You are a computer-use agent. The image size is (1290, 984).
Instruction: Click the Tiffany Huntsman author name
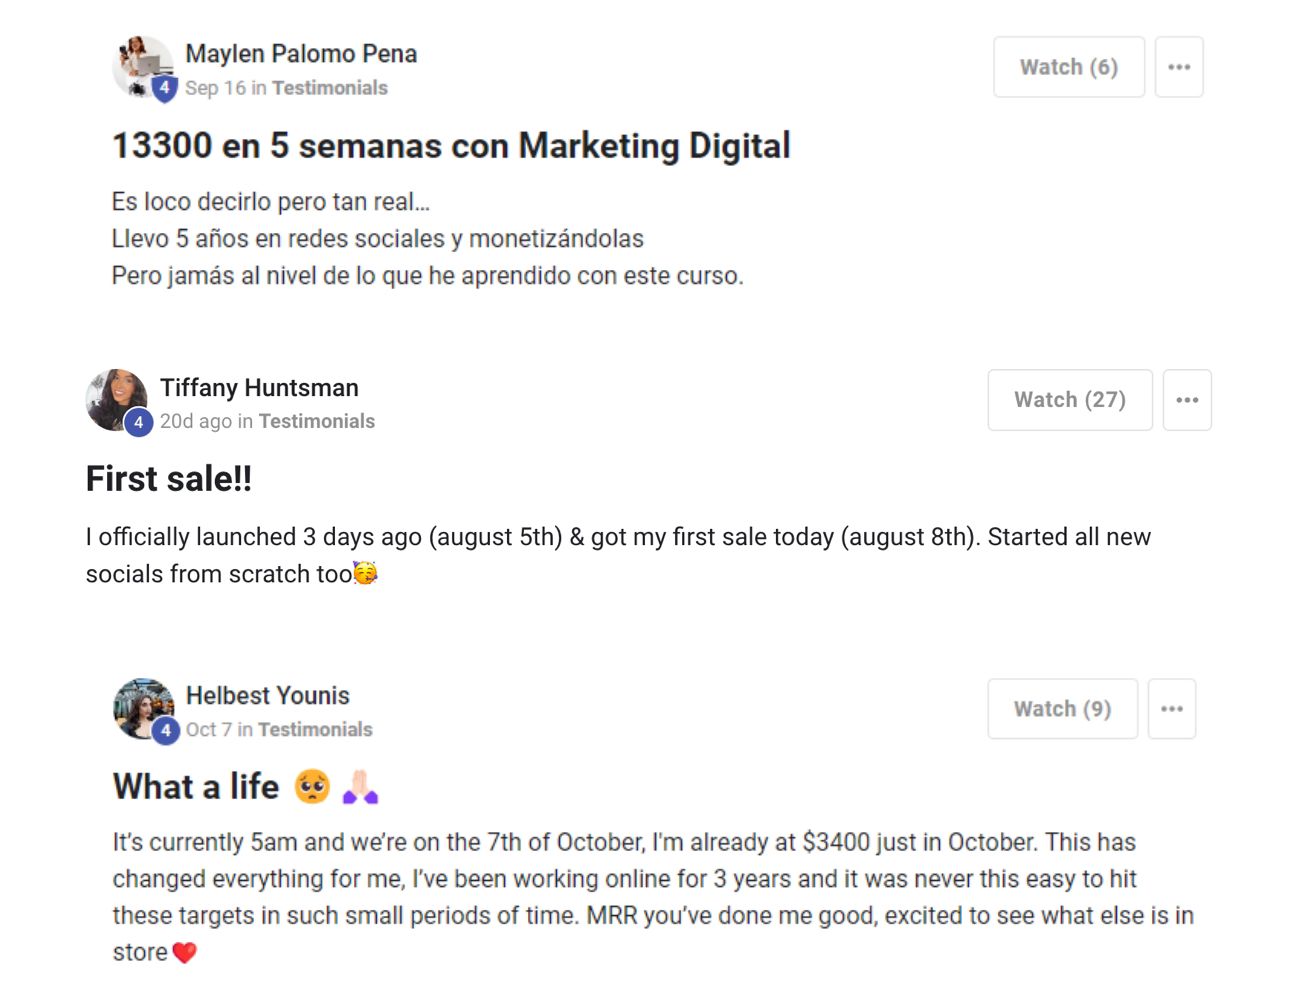[259, 388]
